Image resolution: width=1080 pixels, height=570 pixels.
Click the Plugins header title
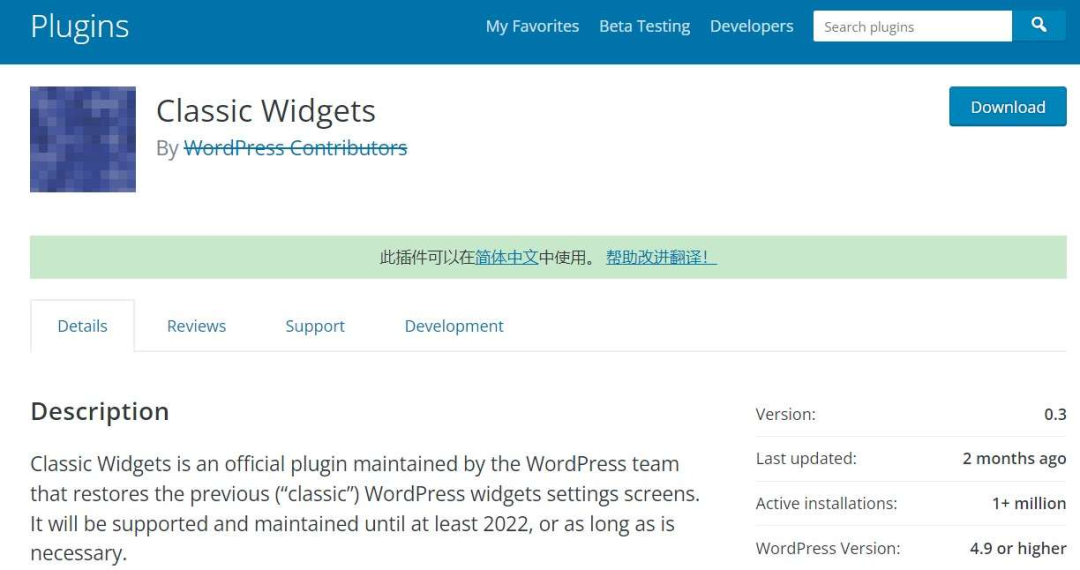pyautogui.click(x=80, y=28)
